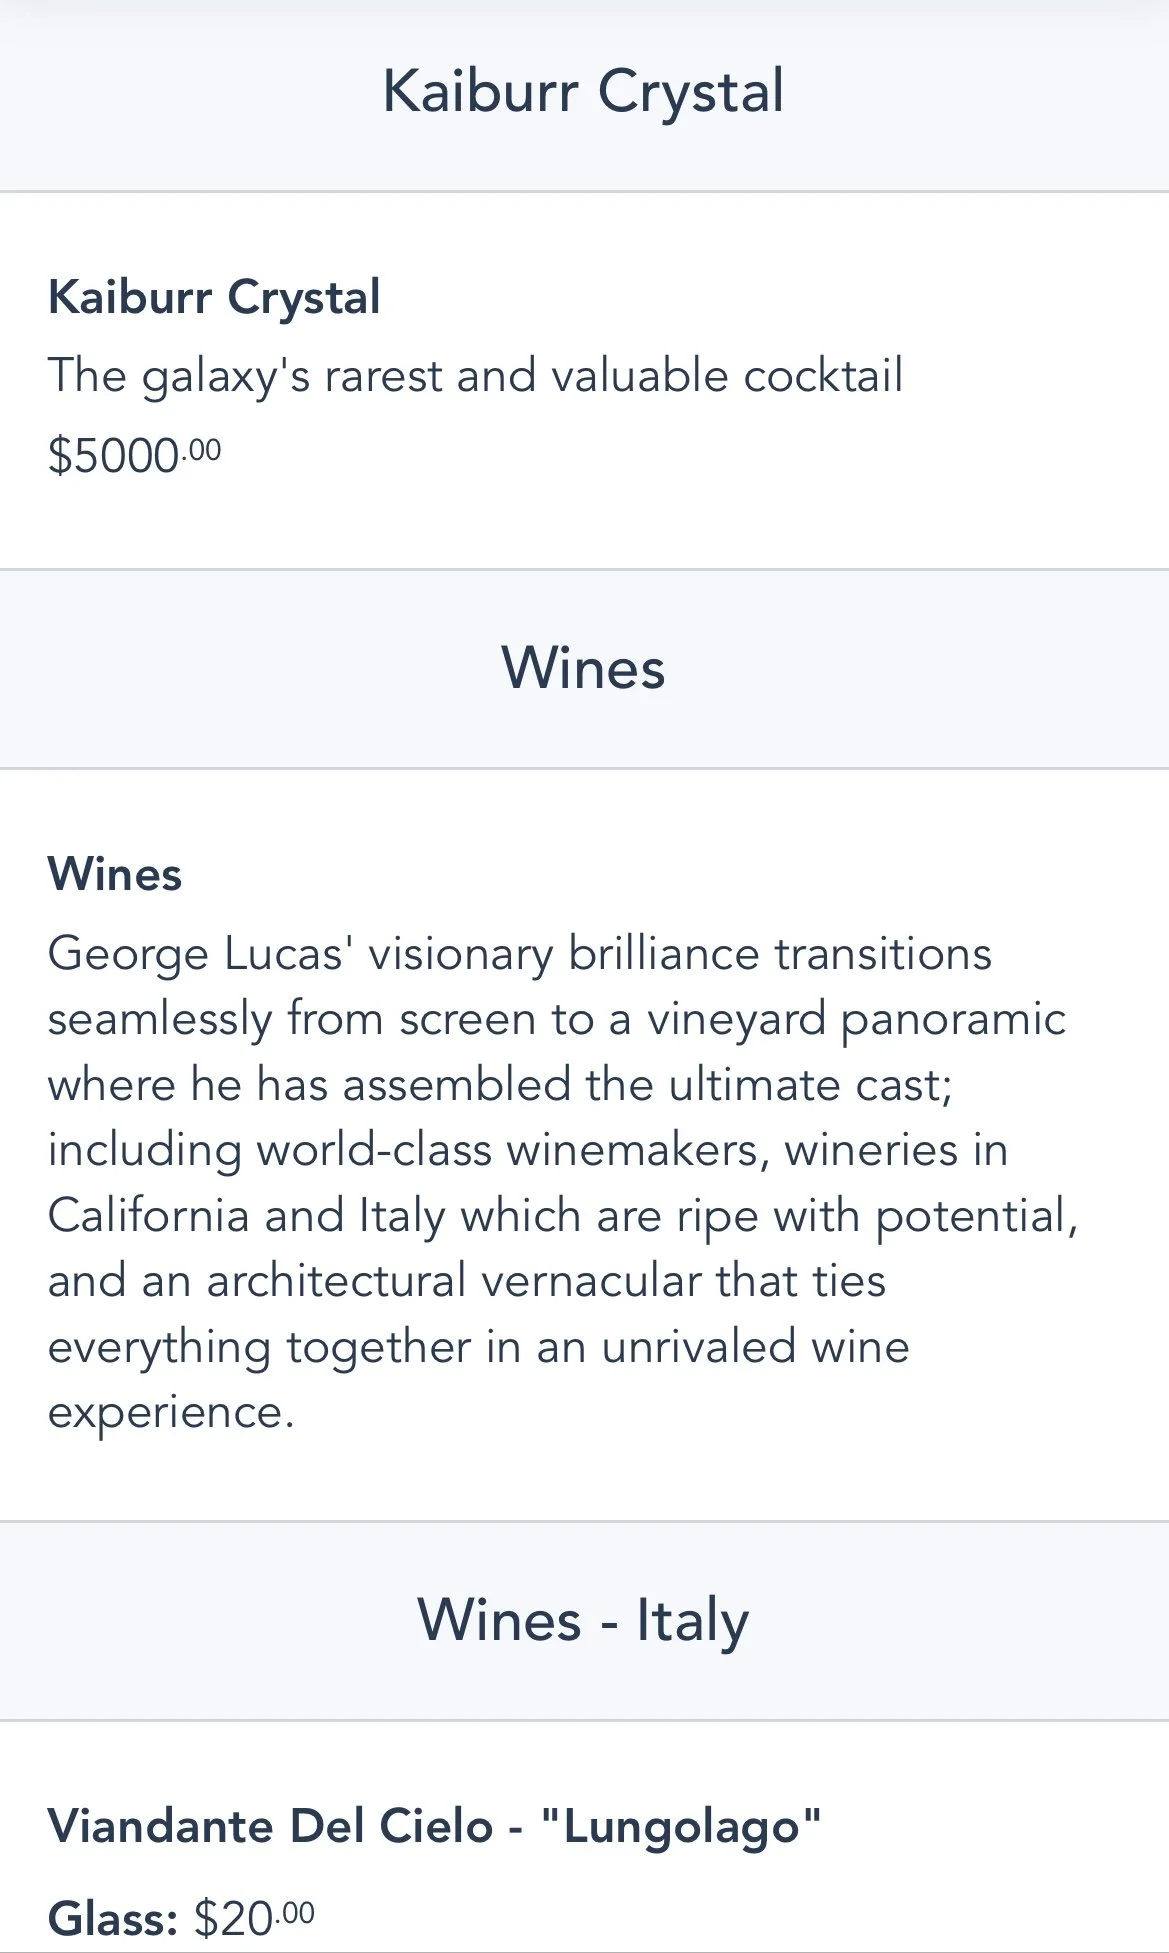
Task: Click the Kaiburr Crystal menu item card
Action: (584, 380)
